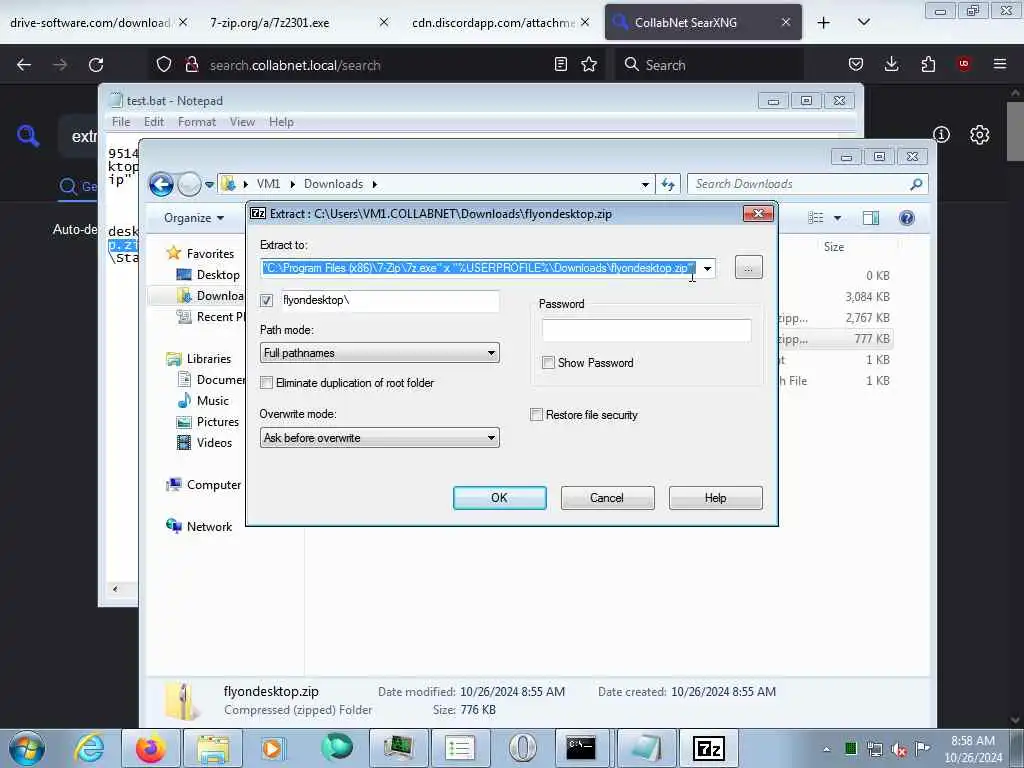This screenshot has width=1024, height=768.
Task: Open Notepad Format menu
Action: click(197, 122)
